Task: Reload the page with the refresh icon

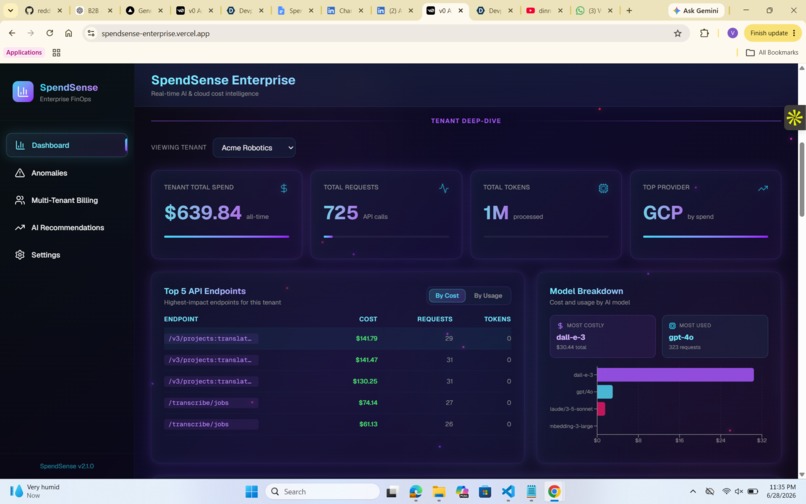Action: pos(49,33)
